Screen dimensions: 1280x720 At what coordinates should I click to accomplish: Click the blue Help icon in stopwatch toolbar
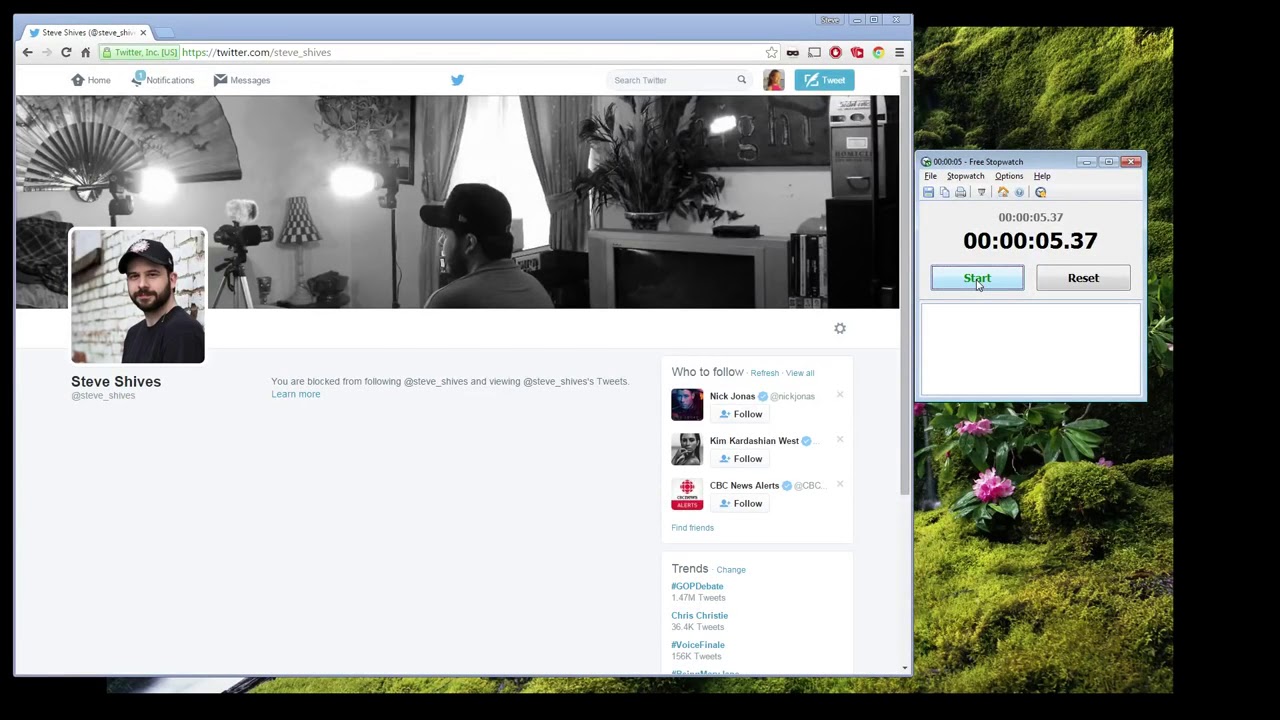(x=1019, y=192)
